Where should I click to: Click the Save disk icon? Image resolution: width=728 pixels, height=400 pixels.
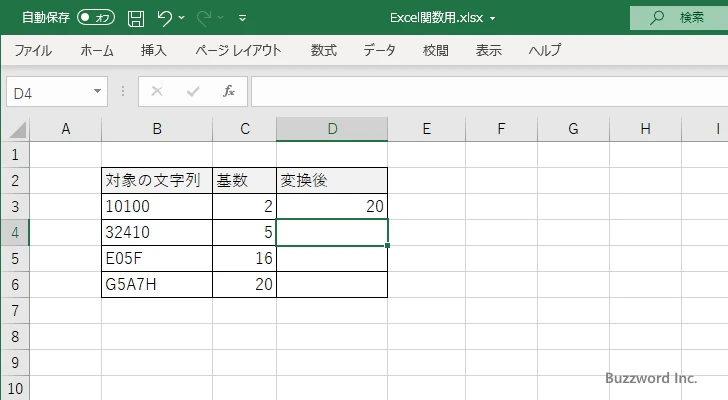click(136, 19)
